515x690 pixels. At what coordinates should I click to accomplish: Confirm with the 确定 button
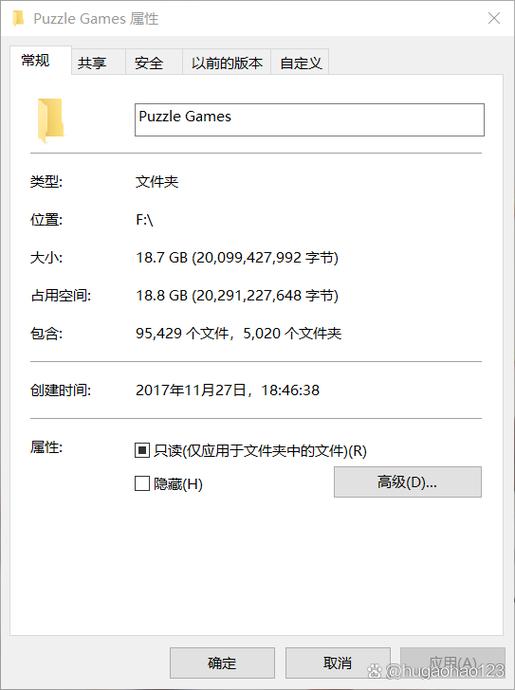(x=222, y=663)
